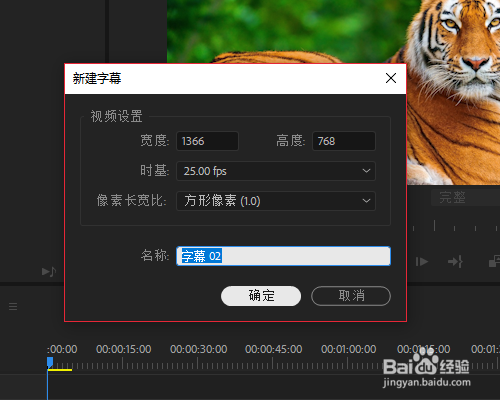The image size is (500, 400).
Task: Click the timeline panel menu icon
Action: point(13,306)
